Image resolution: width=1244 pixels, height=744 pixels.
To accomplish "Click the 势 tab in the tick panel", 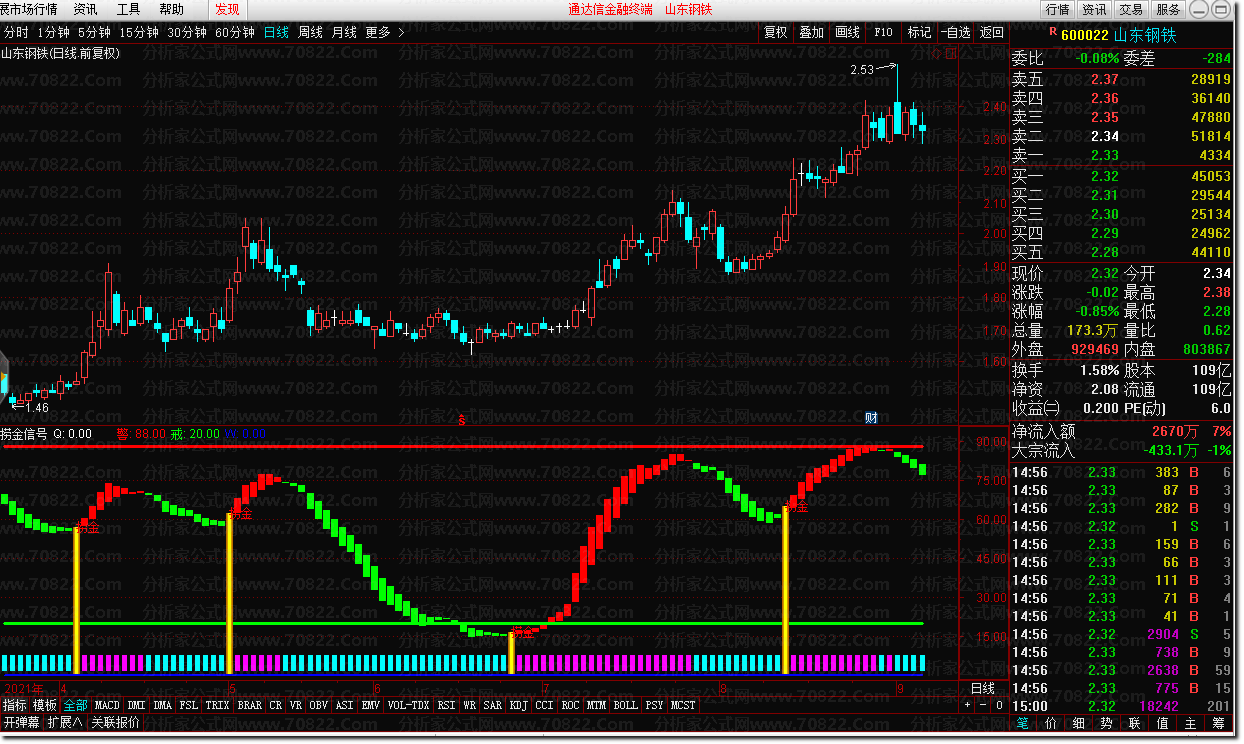I will tap(1107, 722).
